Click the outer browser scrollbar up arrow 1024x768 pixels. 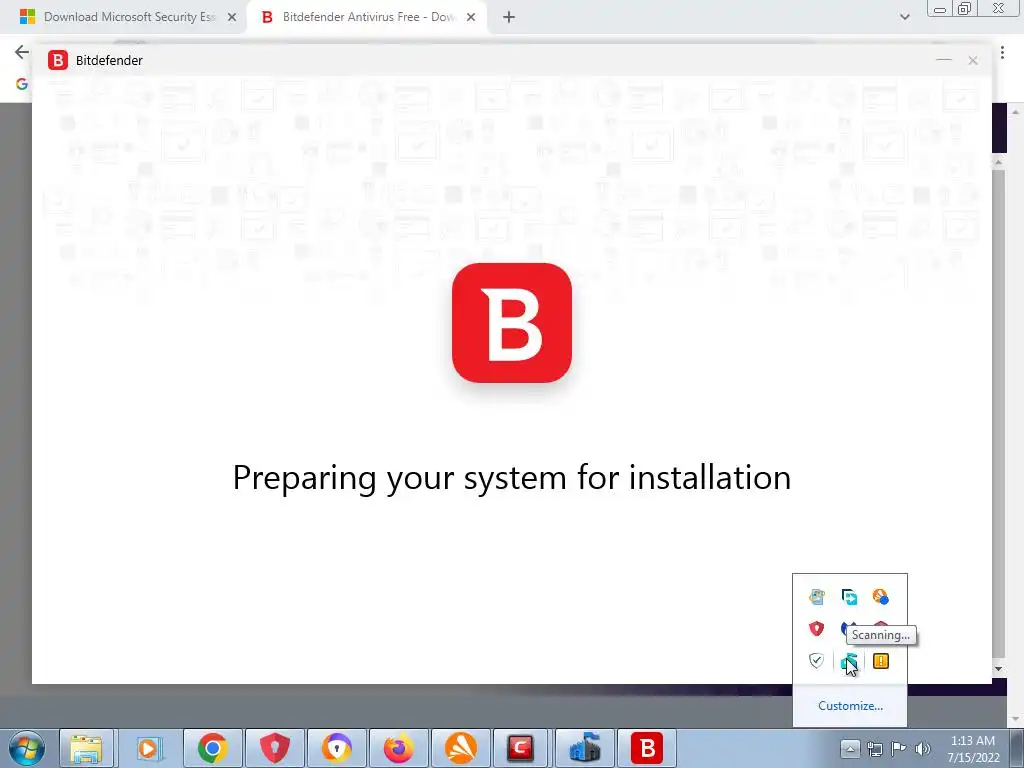tap(1016, 112)
